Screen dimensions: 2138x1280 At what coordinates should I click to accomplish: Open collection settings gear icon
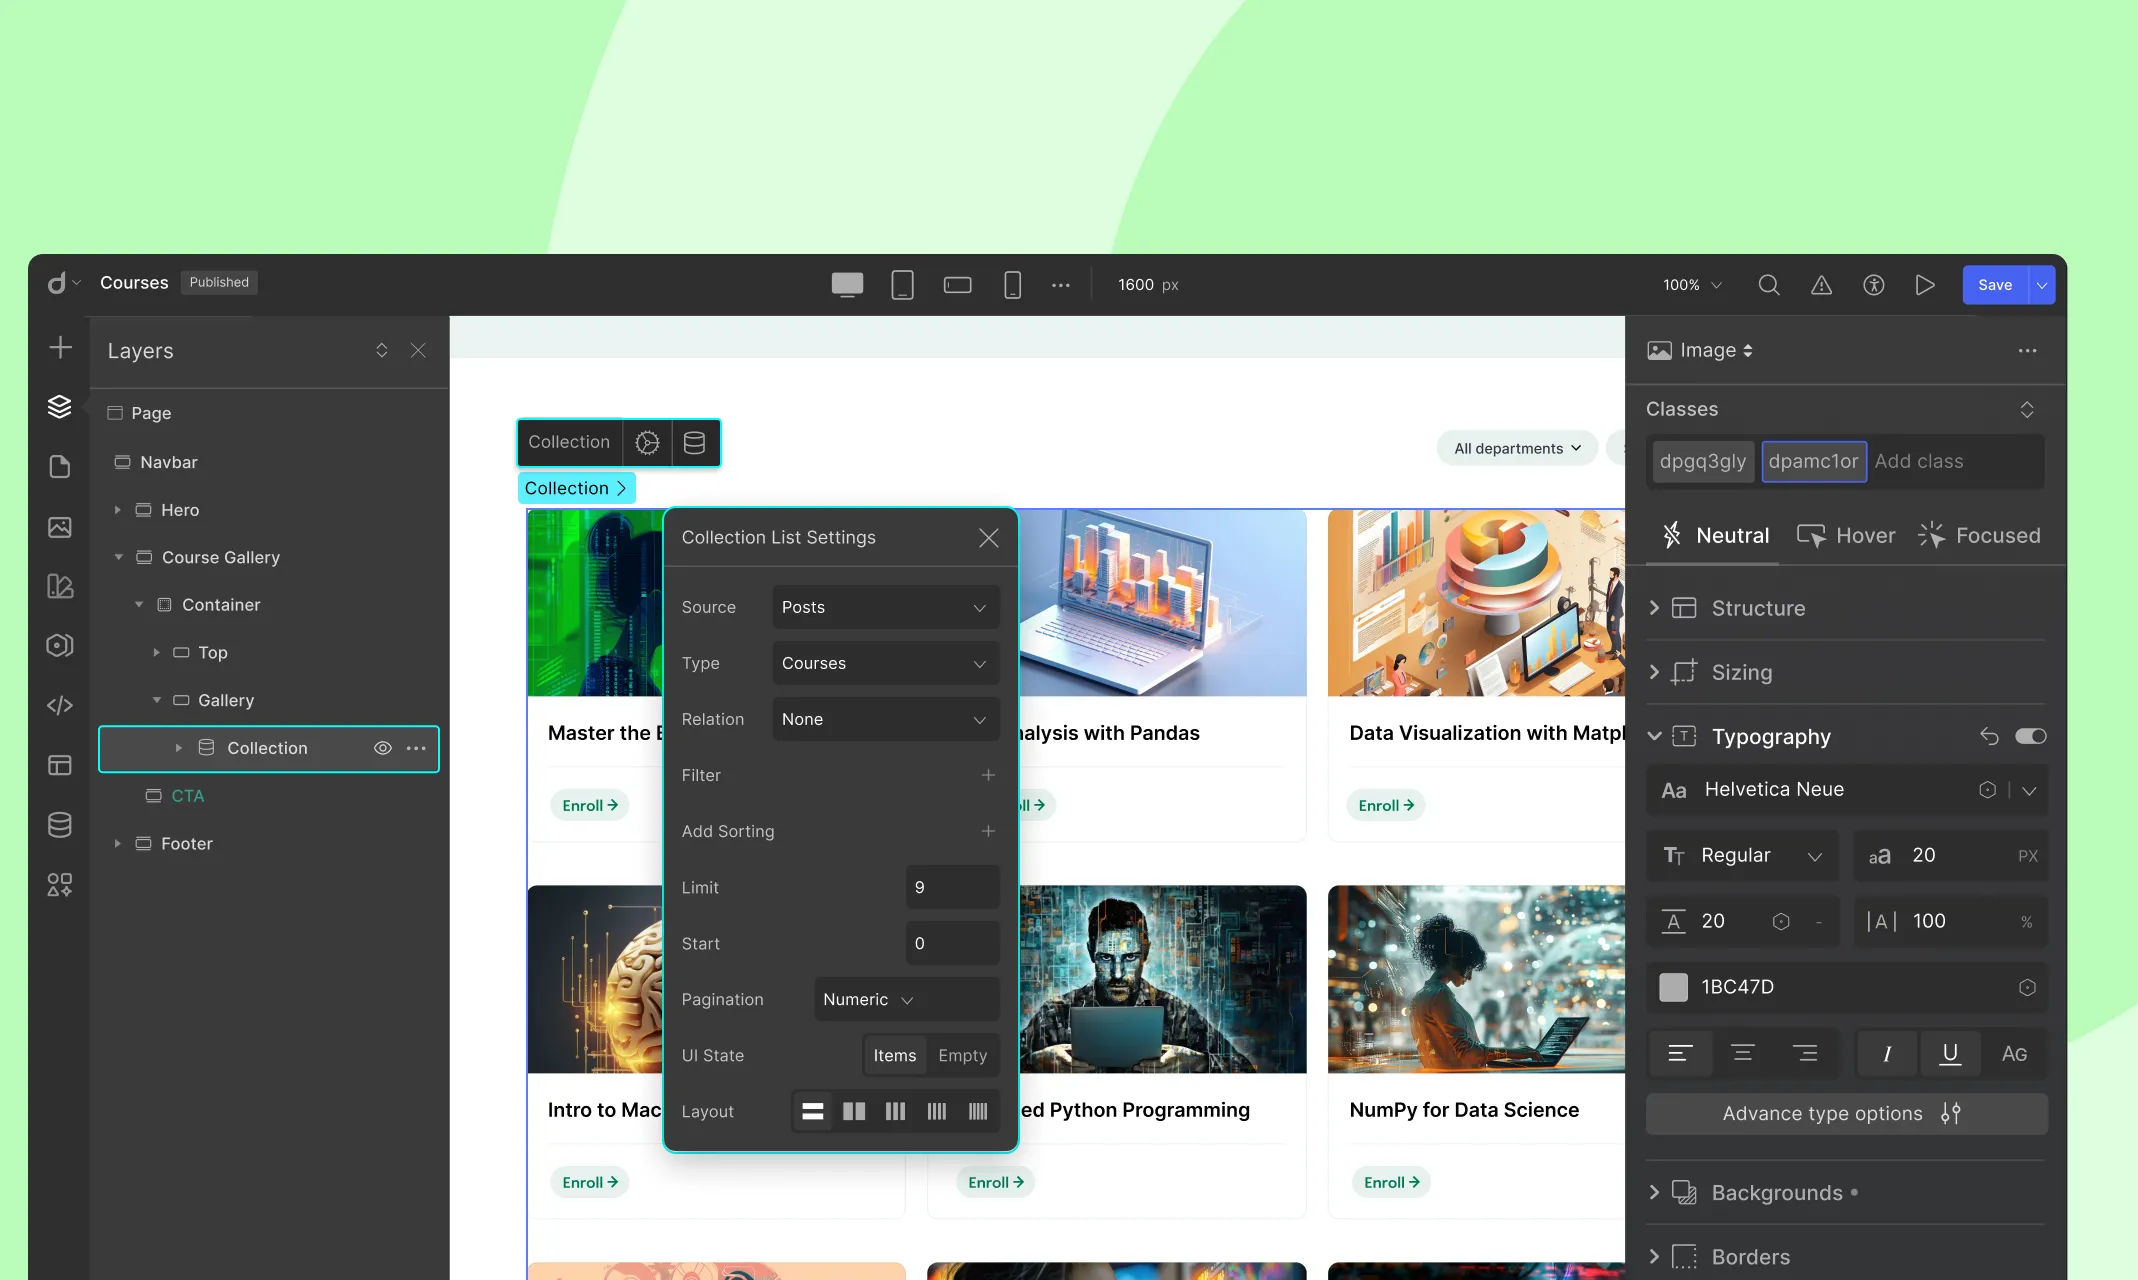click(x=647, y=442)
